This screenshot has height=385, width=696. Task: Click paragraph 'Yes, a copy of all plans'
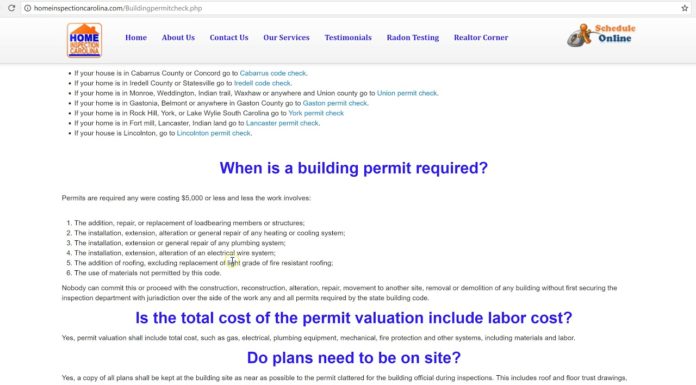pyautogui.click(x=344, y=378)
